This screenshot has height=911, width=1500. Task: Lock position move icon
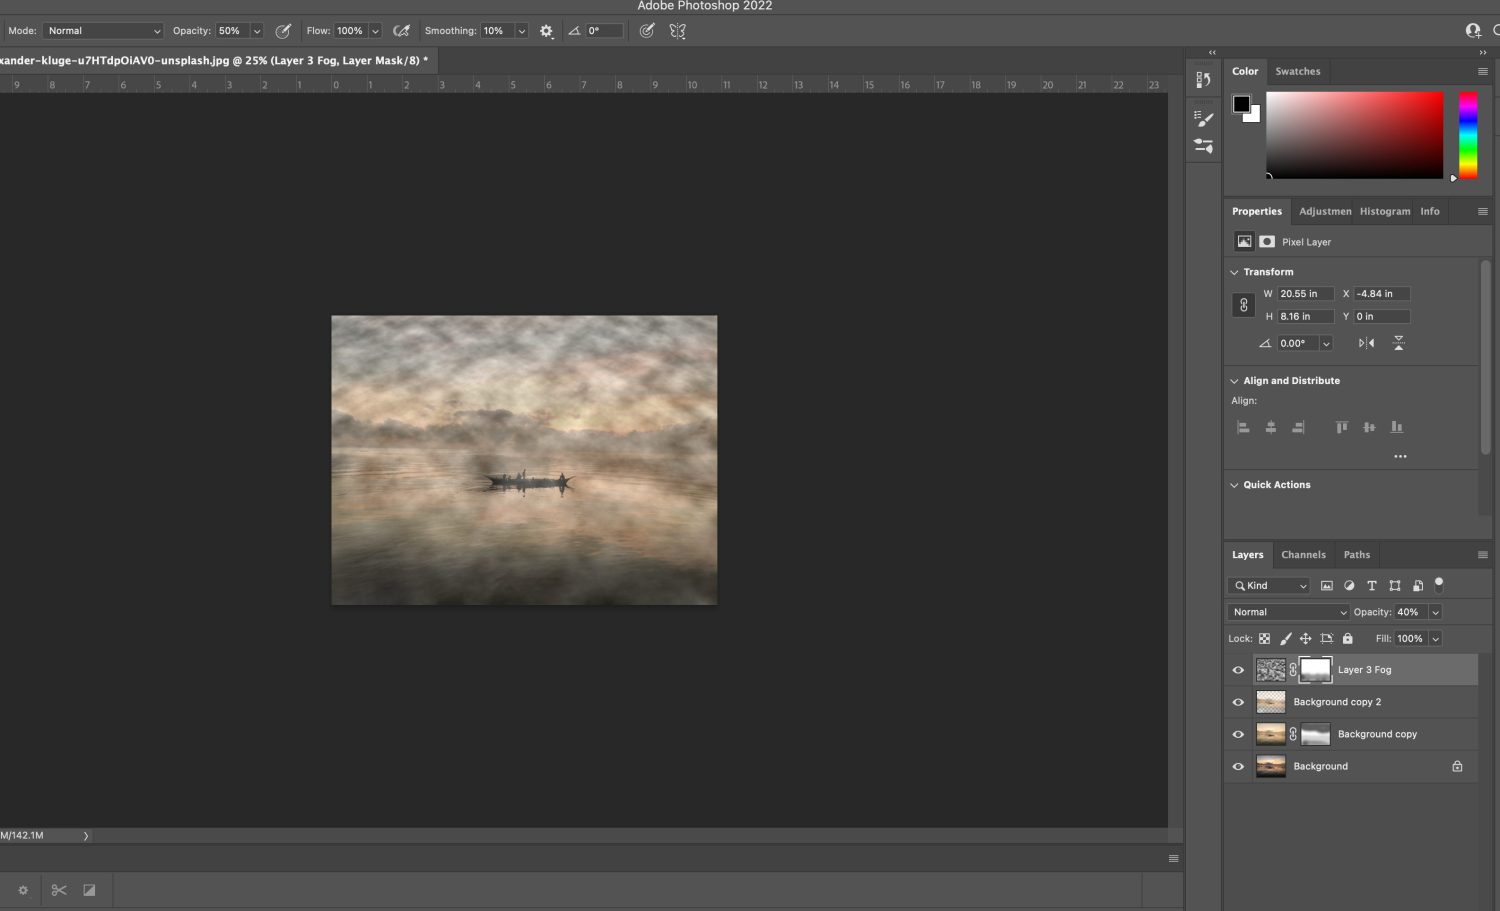(1306, 638)
